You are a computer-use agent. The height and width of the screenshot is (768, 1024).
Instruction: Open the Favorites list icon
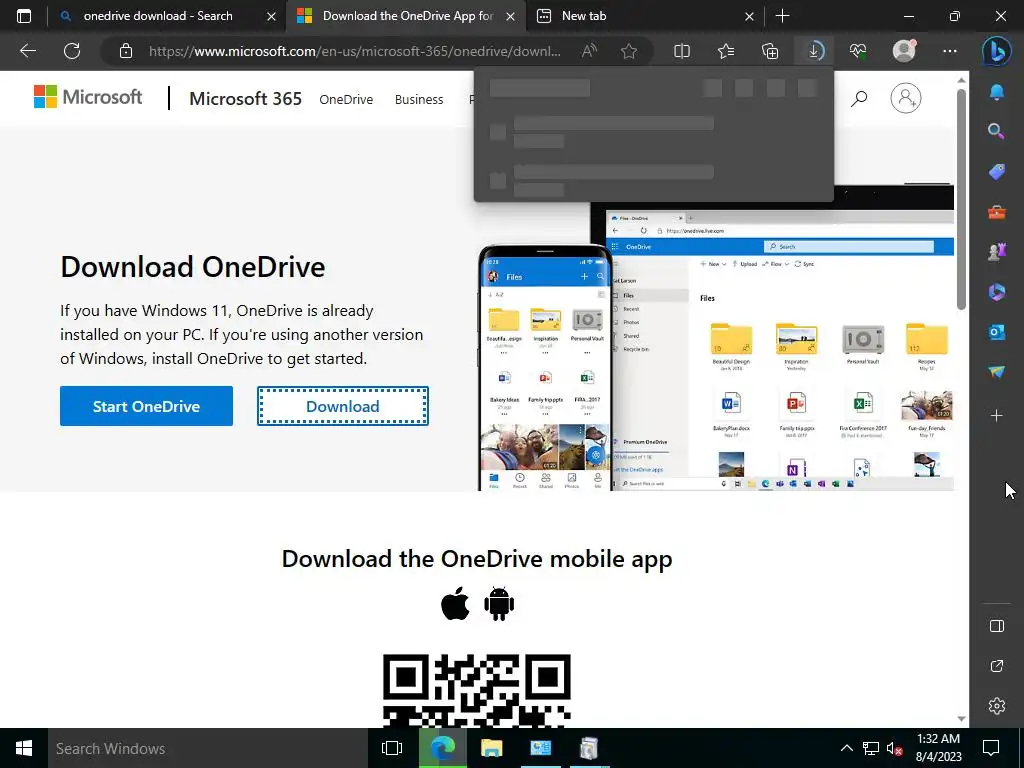pyautogui.click(x=726, y=51)
